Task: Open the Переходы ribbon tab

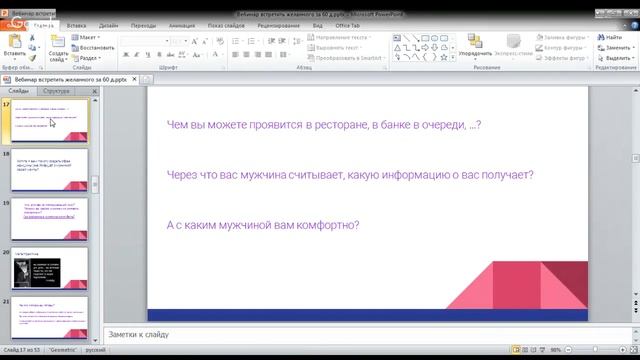Action: pyautogui.click(x=143, y=25)
